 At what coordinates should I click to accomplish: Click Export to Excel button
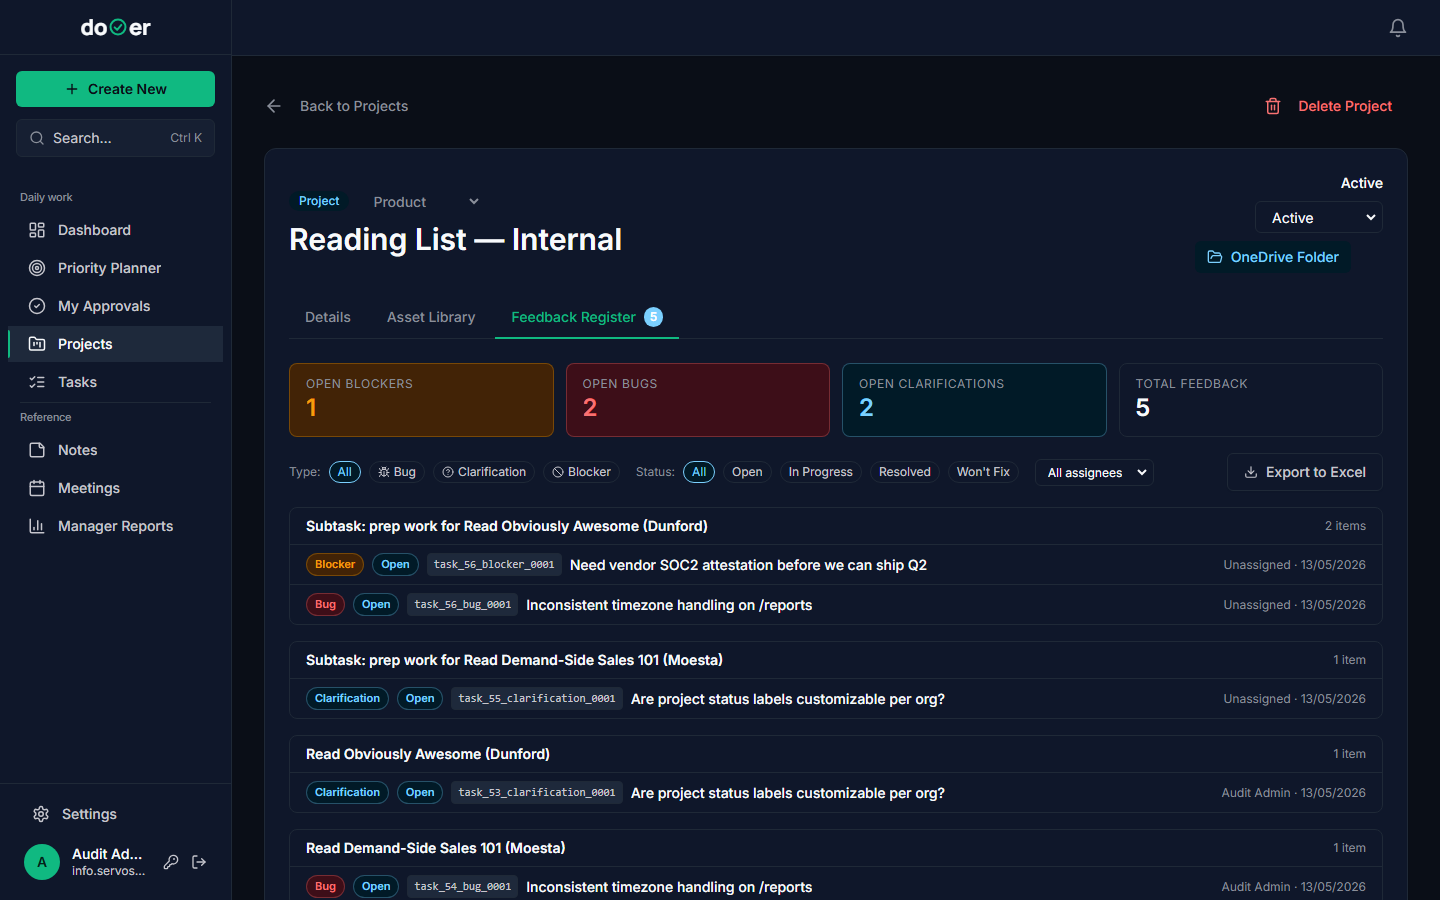point(1305,472)
